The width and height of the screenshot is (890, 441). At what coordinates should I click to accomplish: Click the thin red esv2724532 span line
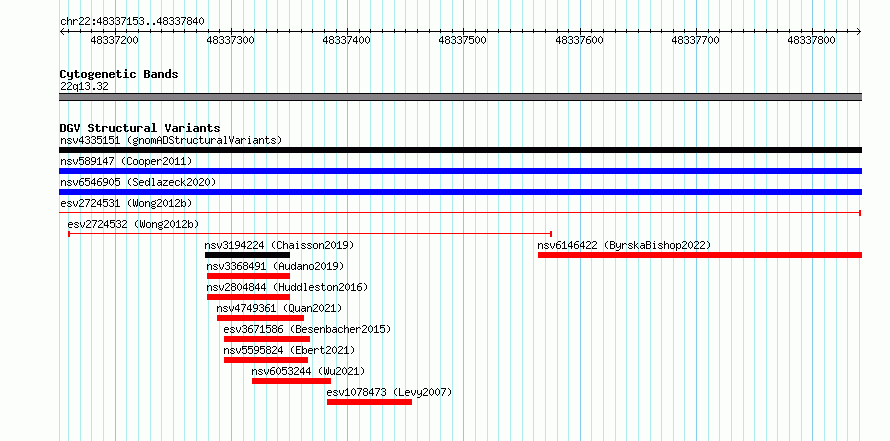[x=310, y=233]
